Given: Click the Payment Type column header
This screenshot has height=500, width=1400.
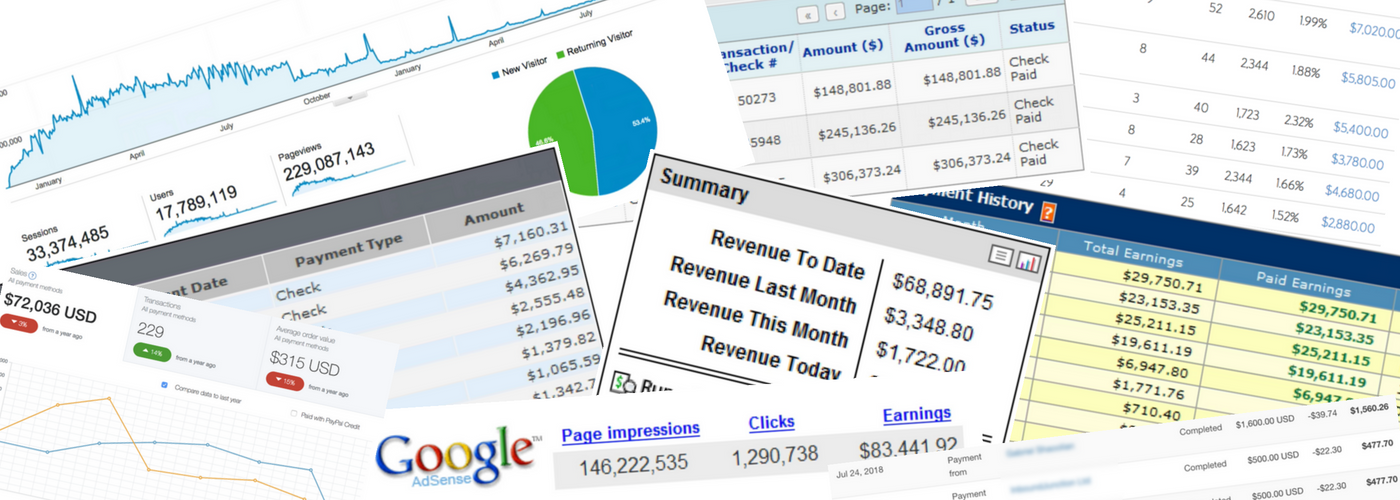Looking at the screenshot, I should pyautogui.click(x=348, y=251).
